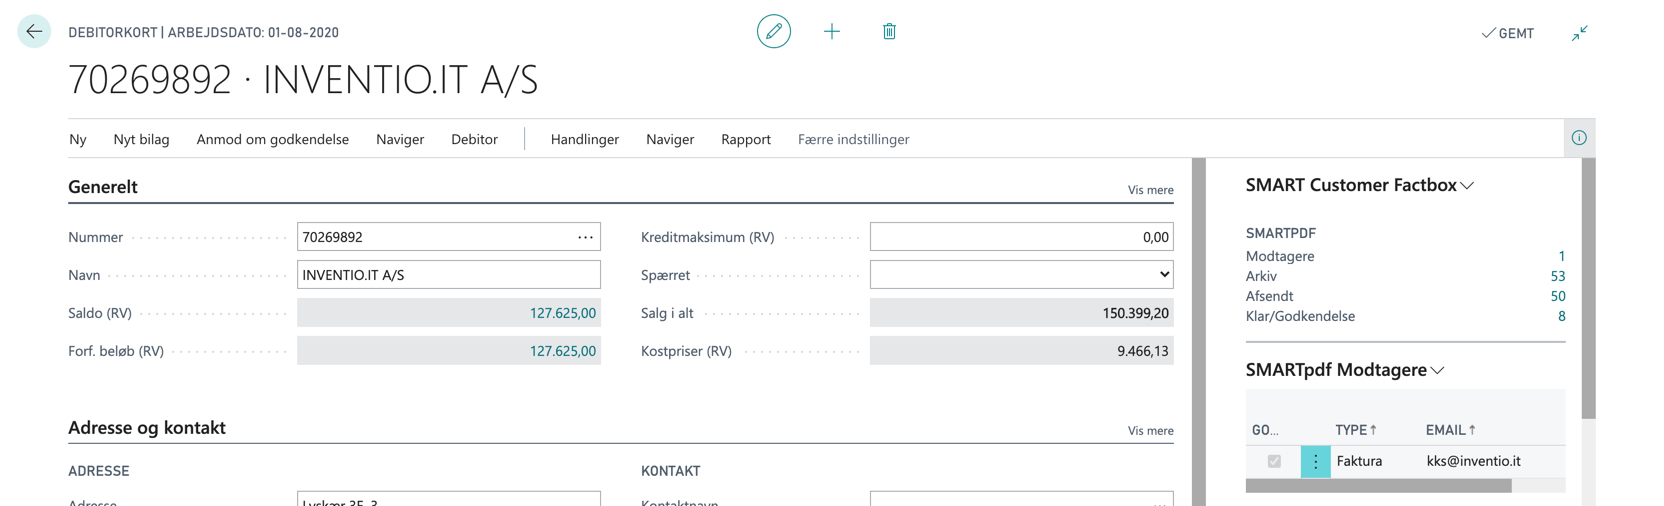Collapse SMARTpdf Modtagere section
The height and width of the screenshot is (506, 1664).
point(1345,370)
